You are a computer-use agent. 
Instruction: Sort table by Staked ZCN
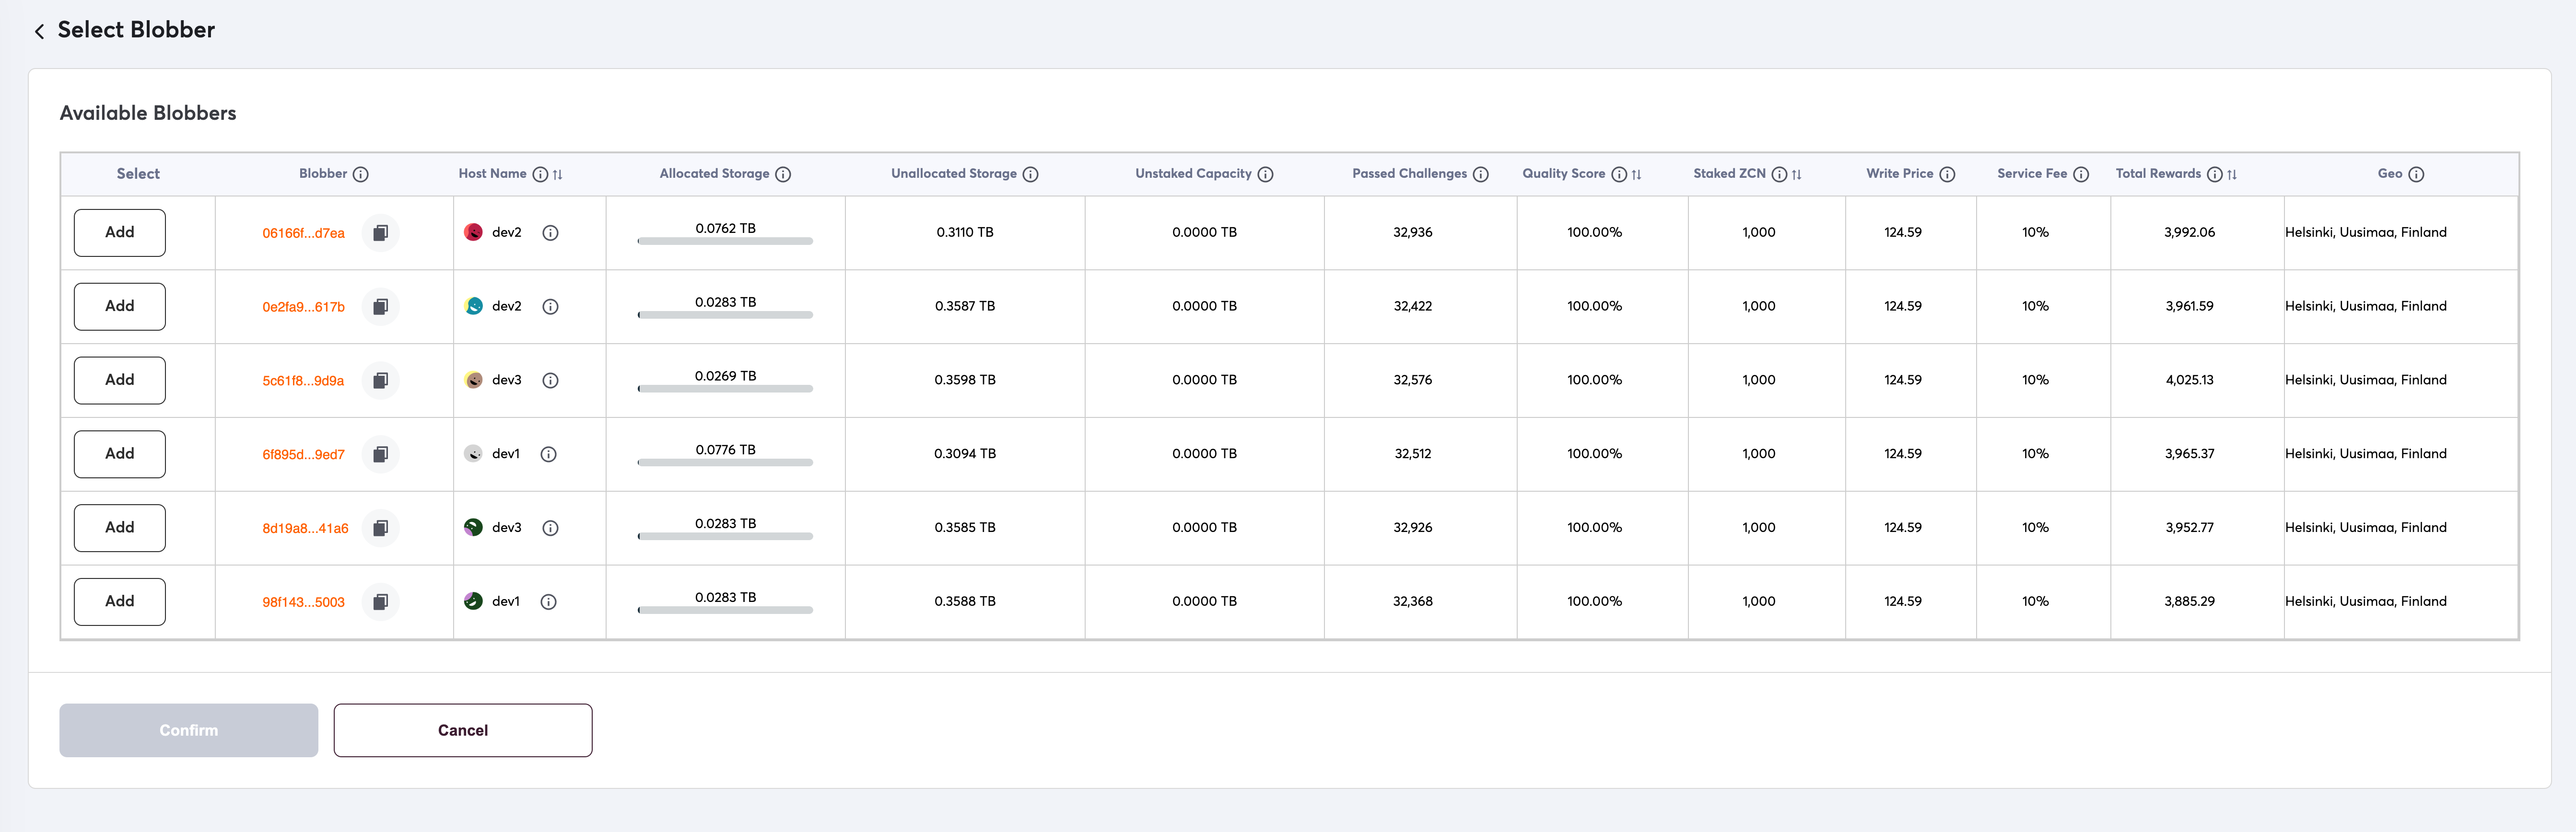pyautogui.click(x=1796, y=174)
